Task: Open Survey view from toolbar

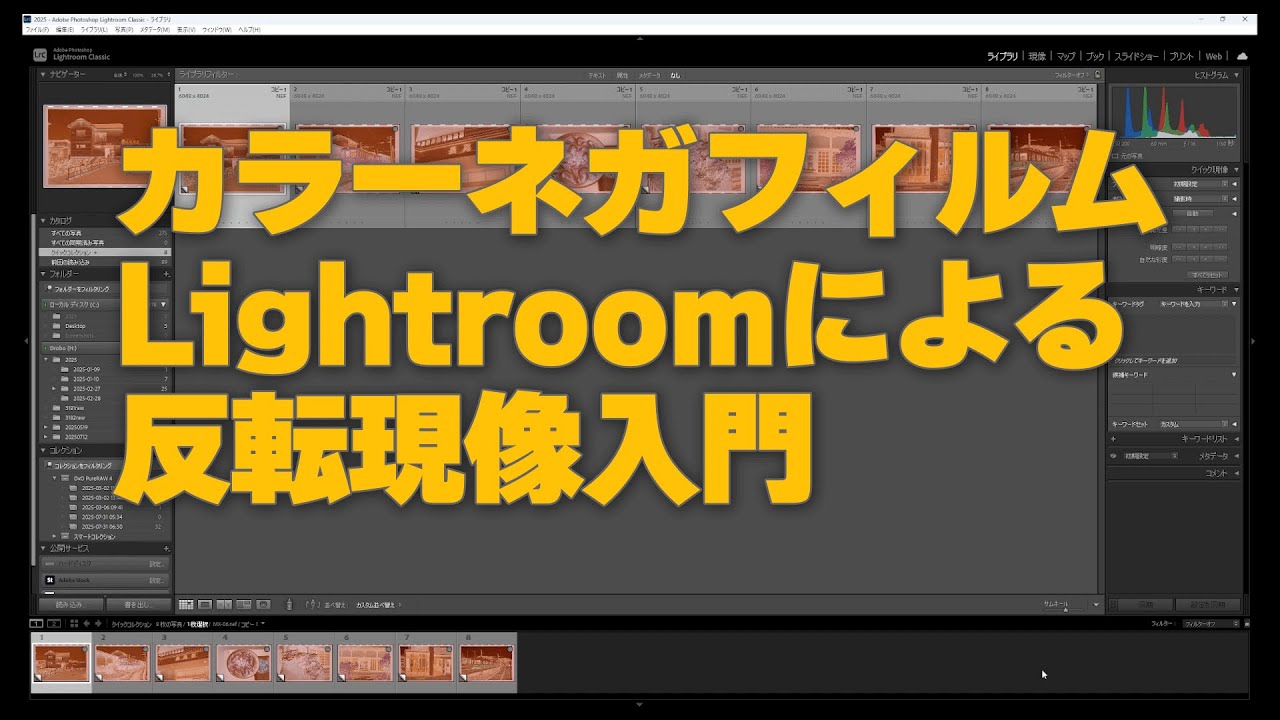Action: (243, 605)
